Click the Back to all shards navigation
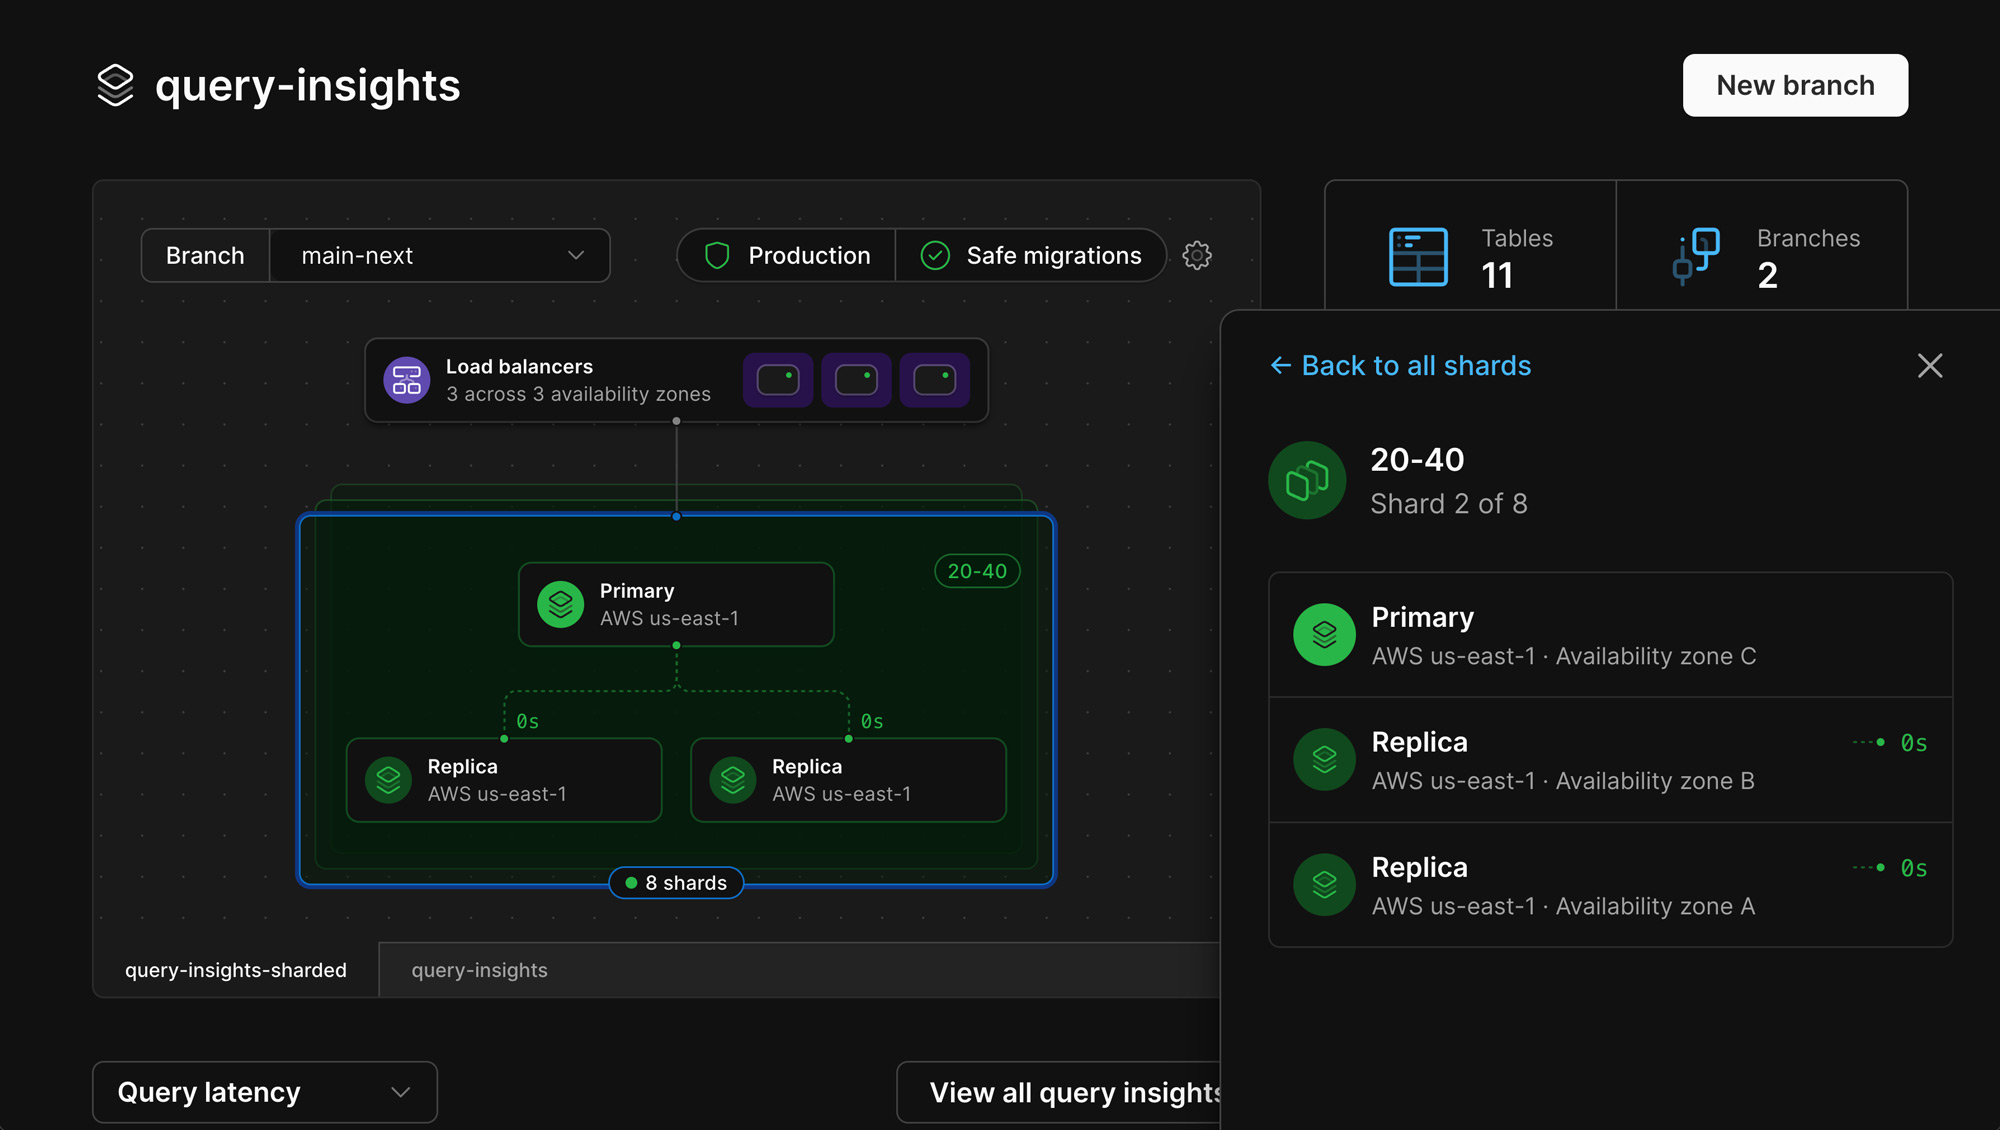Viewport: 2000px width, 1130px height. [1400, 365]
